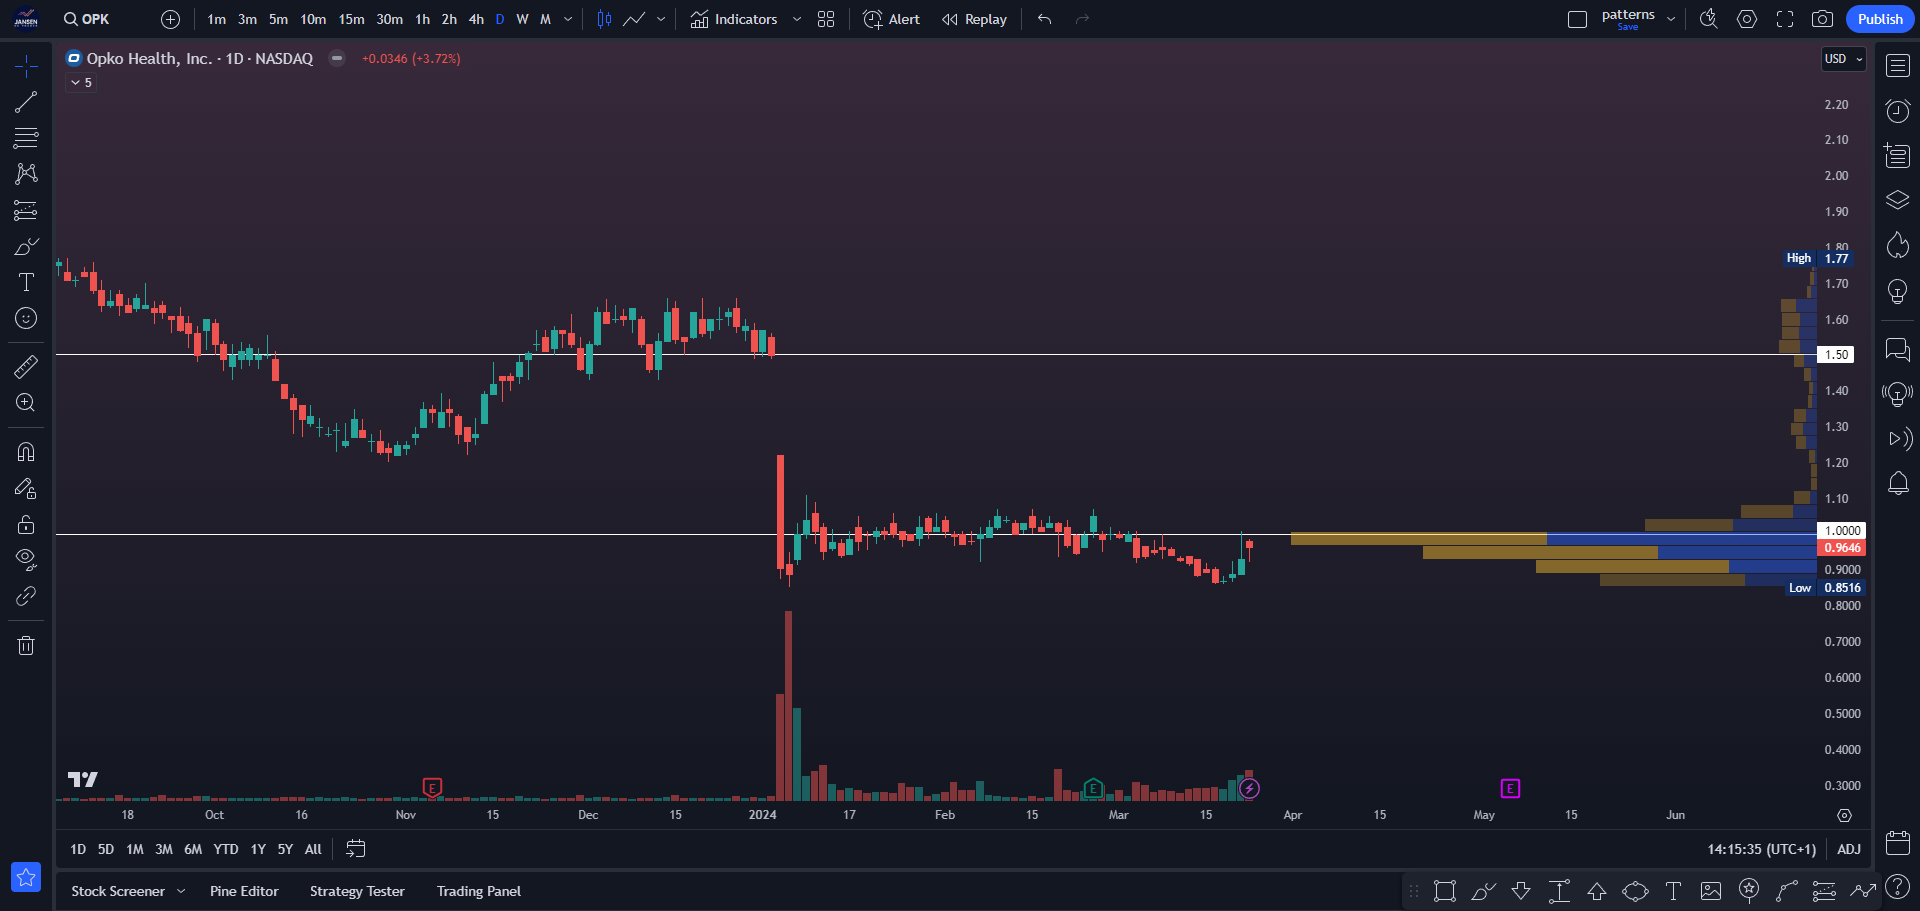This screenshot has width=1920, height=911.
Task: Toggle stay in drawing mode
Action: 26,488
